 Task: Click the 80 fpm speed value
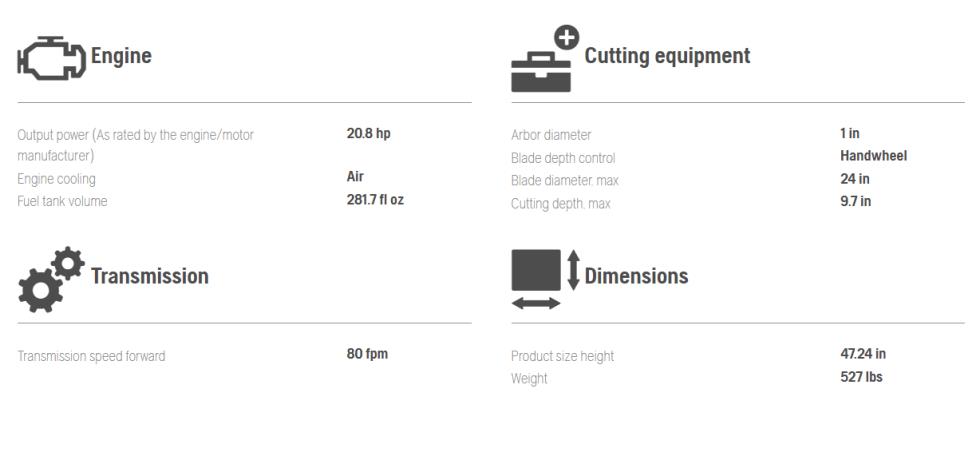[368, 354]
